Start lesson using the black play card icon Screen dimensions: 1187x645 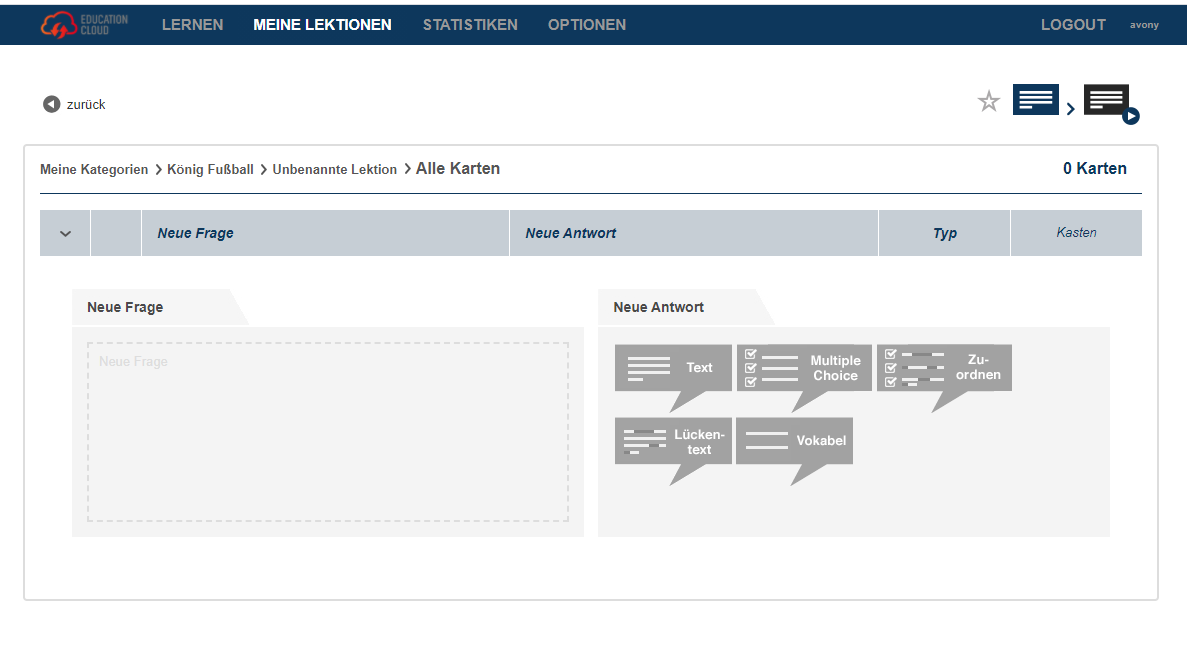click(x=1108, y=102)
